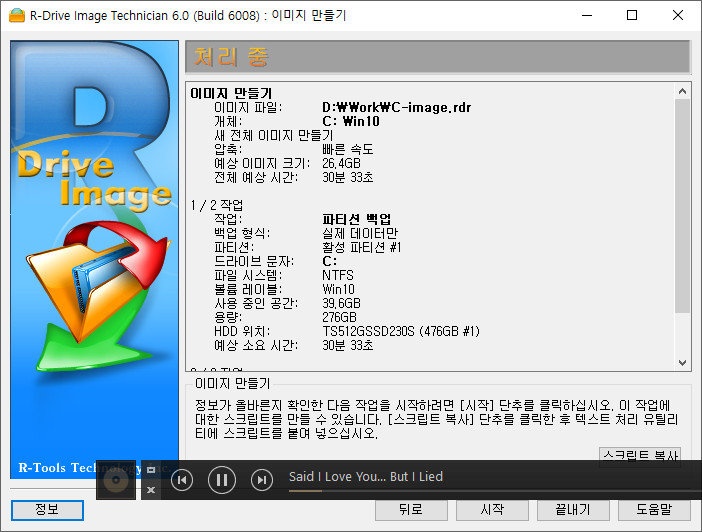Click the vertical scrollbar thumb in summary
The height and width of the screenshot is (532, 702).
coord(682,206)
